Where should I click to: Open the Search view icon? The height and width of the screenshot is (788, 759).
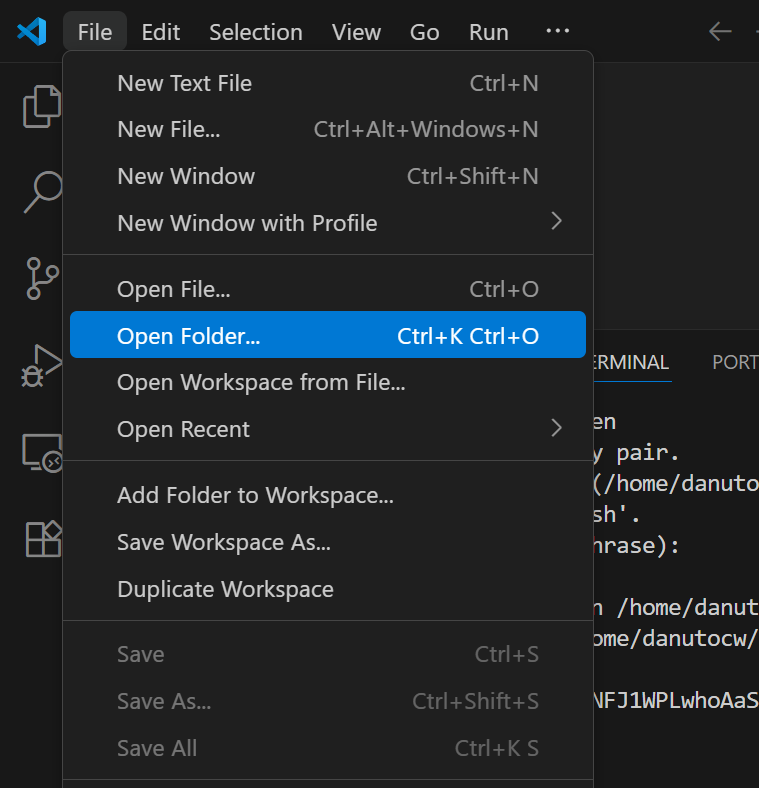coord(42,192)
